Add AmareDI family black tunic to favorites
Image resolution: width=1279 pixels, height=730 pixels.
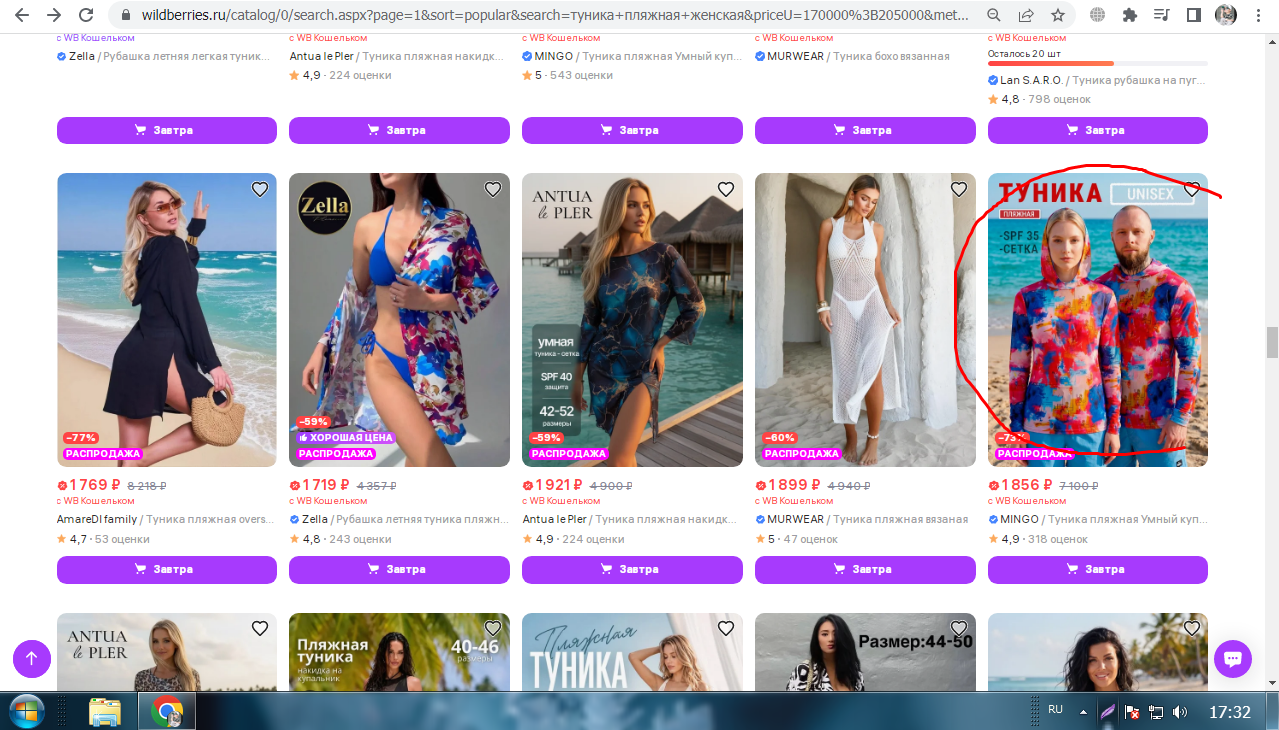tap(260, 189)
